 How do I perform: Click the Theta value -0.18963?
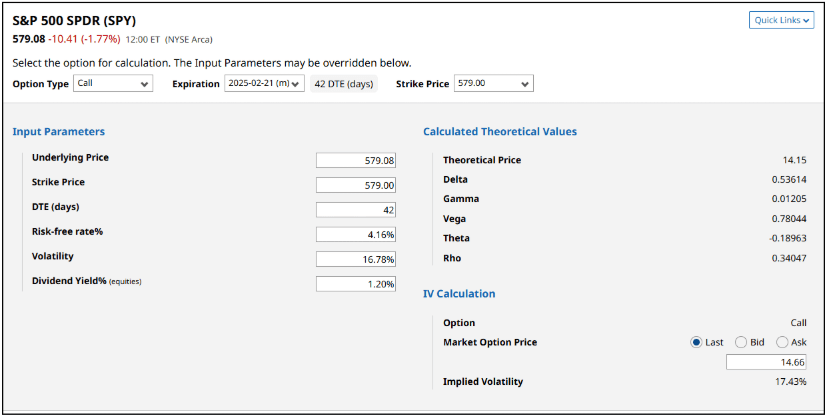788,238
